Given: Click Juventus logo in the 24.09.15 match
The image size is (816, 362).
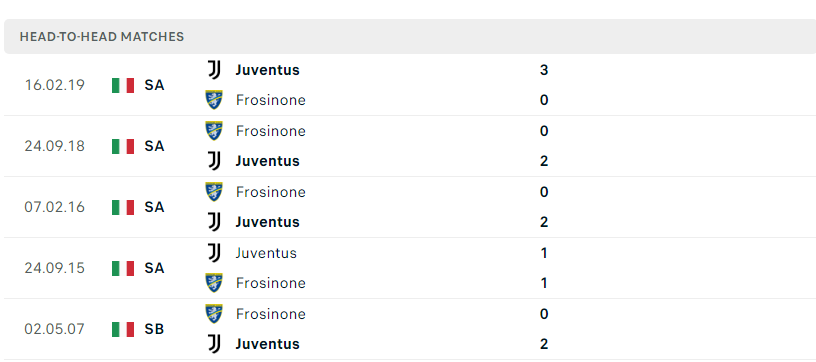Looking at the screenshot, I should click(214, 253).
